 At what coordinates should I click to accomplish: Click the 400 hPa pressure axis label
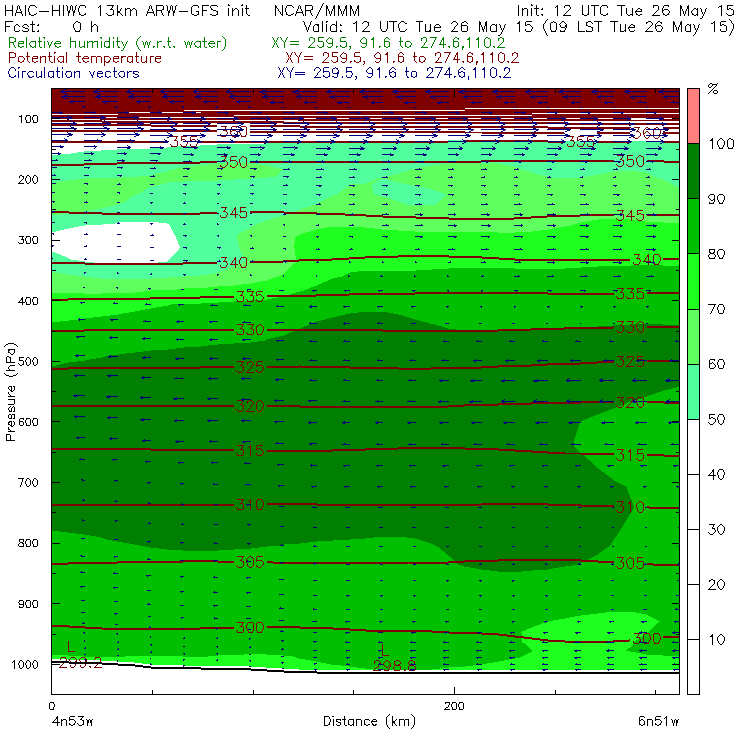point(28,301)
